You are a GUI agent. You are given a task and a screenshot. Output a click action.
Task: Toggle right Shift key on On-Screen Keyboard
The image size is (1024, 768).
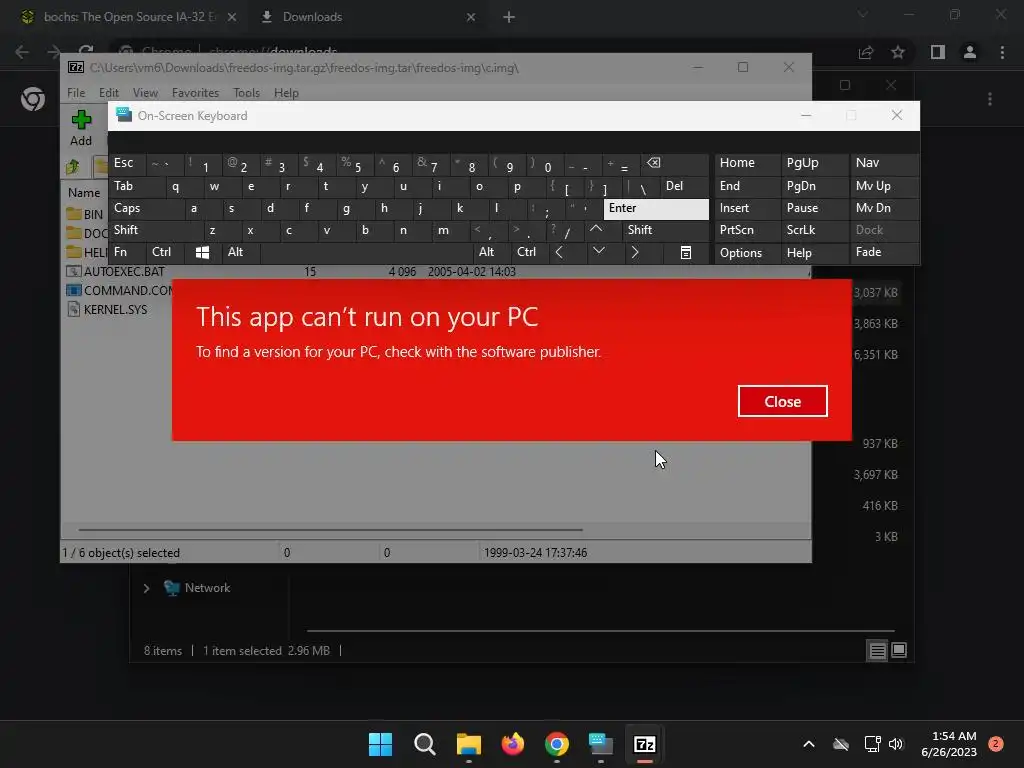tap(665, 230)
